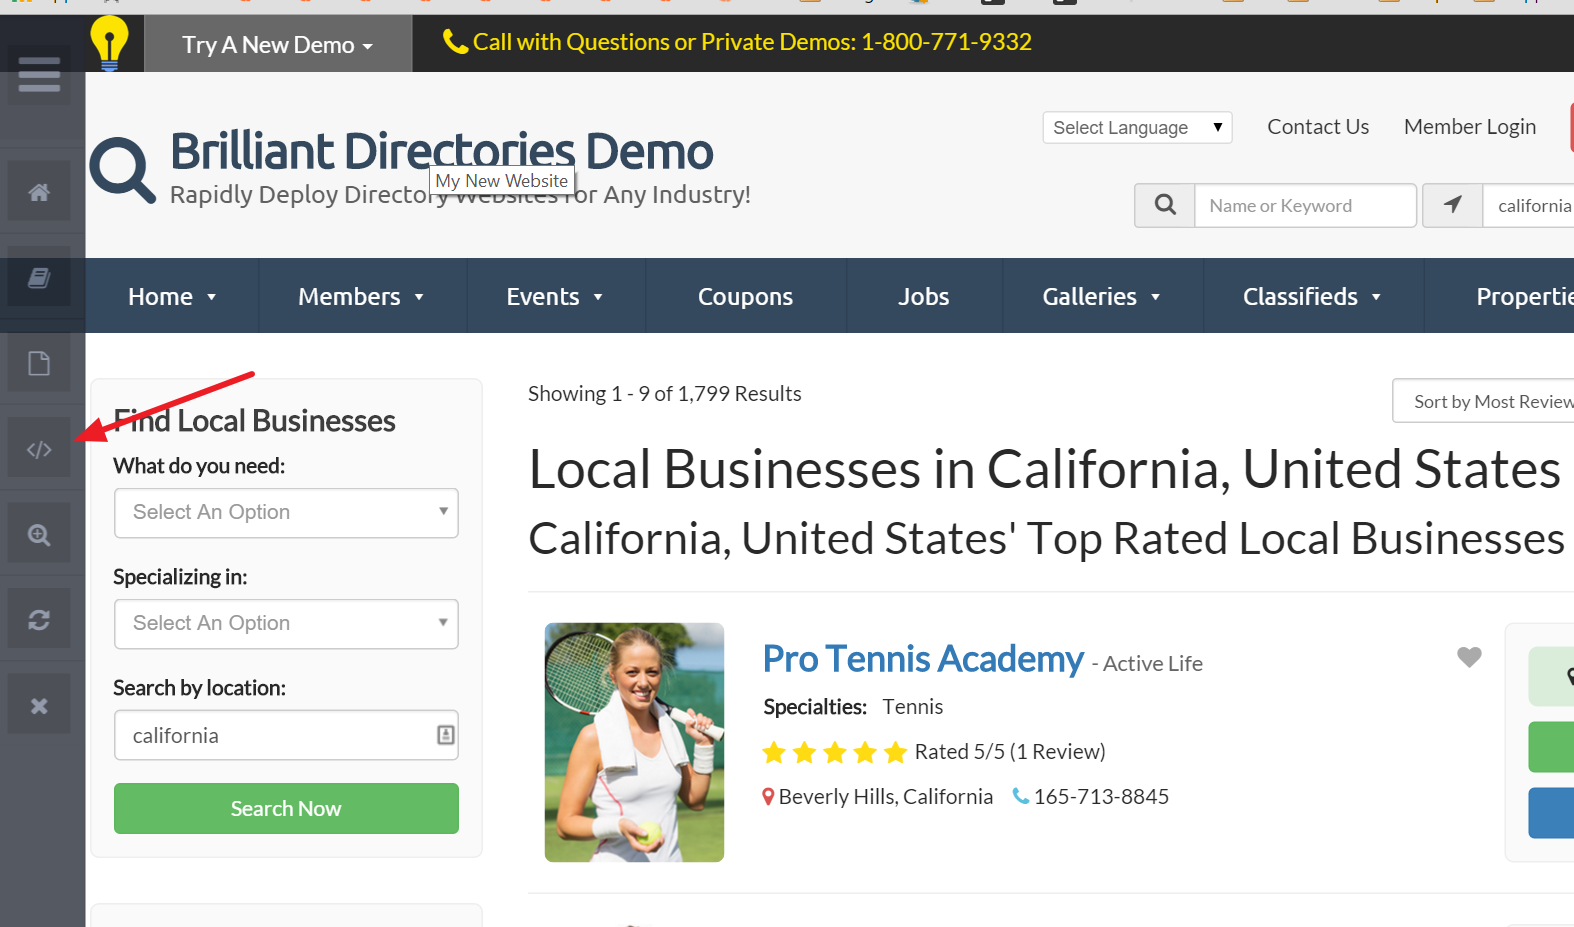
Task: Click the Active Life category text
Action: [1153, 663]
